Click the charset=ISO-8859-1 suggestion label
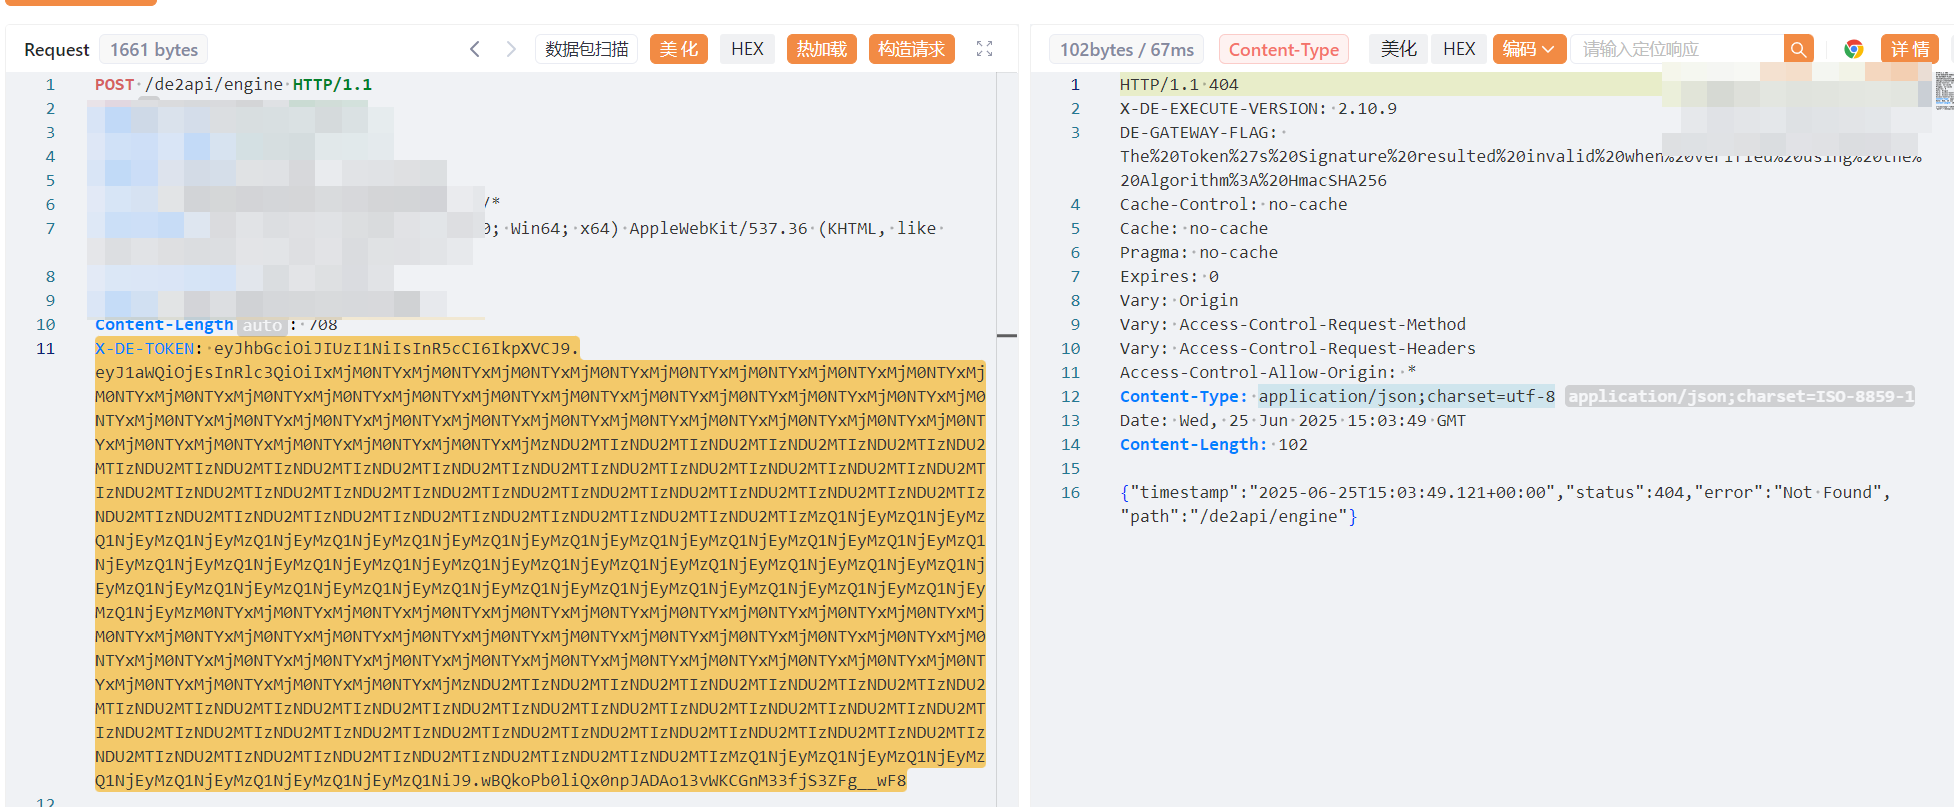This screenshot has height=807, width=1954. point(1739,397)
